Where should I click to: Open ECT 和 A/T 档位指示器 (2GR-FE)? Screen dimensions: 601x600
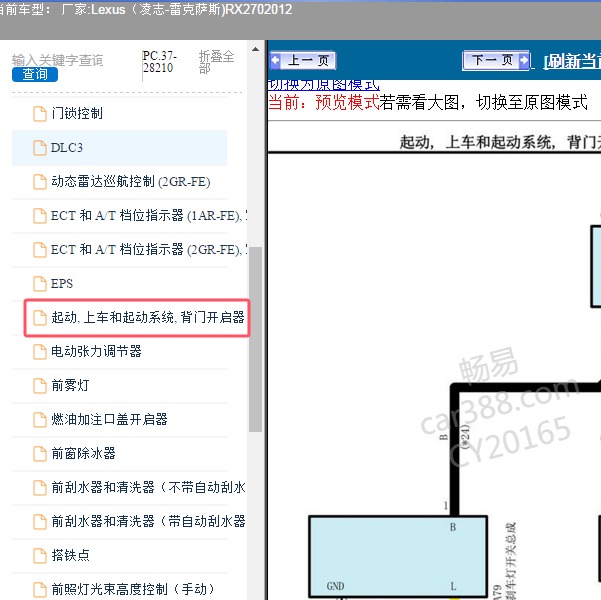[x=149, y=250]
